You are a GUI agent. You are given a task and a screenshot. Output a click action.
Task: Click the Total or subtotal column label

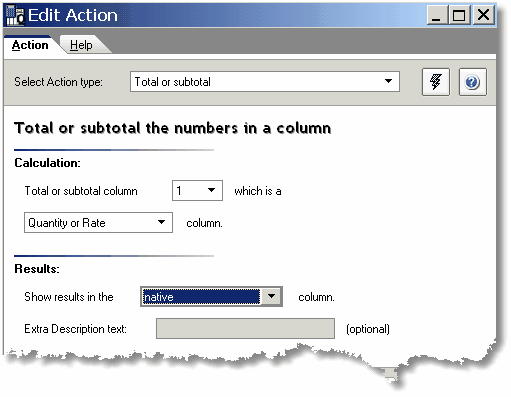[81, 191]
